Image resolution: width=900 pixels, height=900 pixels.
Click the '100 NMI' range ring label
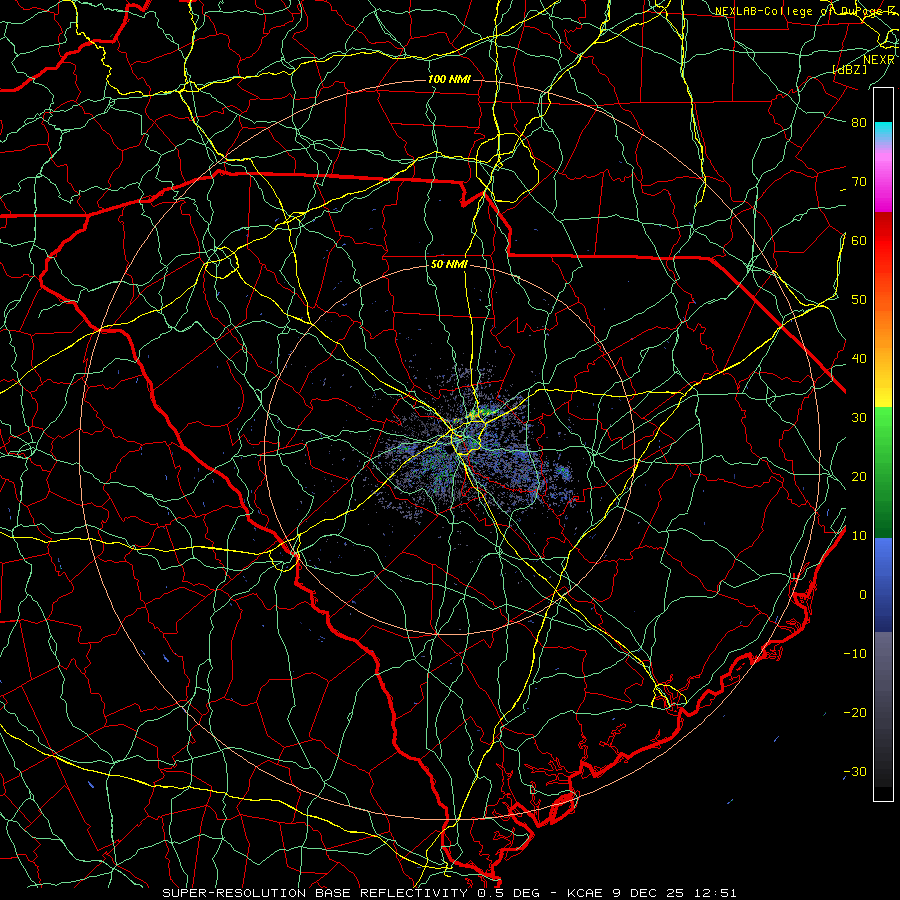449,79
